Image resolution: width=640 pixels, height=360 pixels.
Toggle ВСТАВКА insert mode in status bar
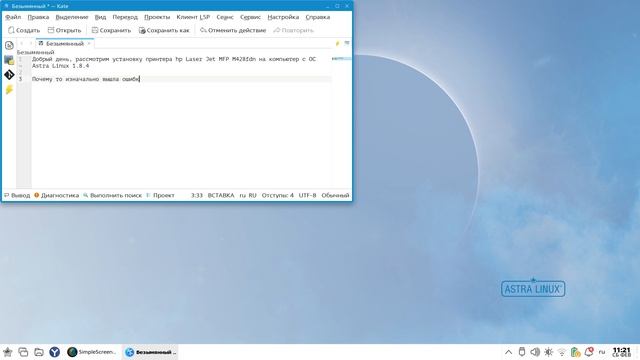pos(221,196)
